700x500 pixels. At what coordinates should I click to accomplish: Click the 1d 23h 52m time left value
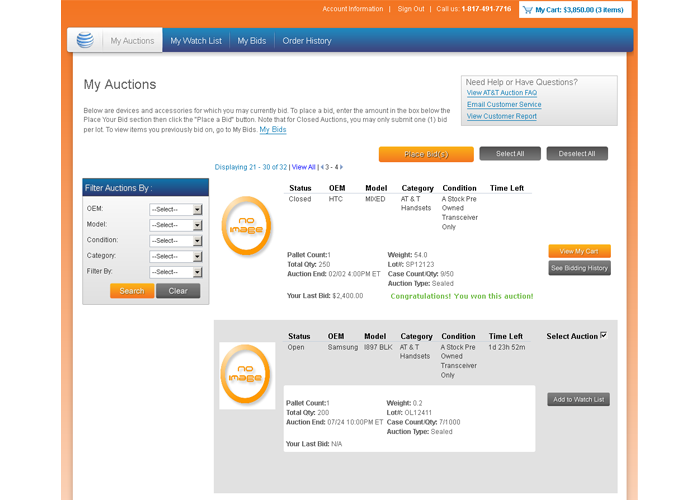click(507, 347)
